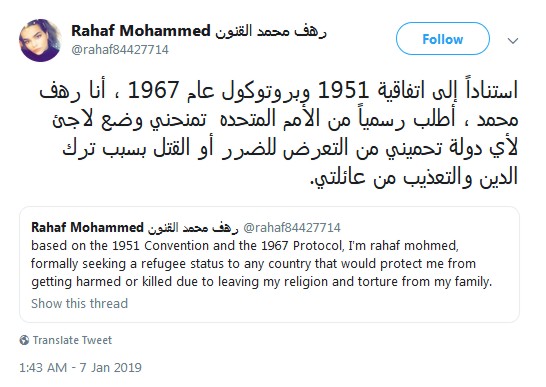Click the Arabic name next to Rahaf Mohammed

pyautogui.click(x=271, y=32)
